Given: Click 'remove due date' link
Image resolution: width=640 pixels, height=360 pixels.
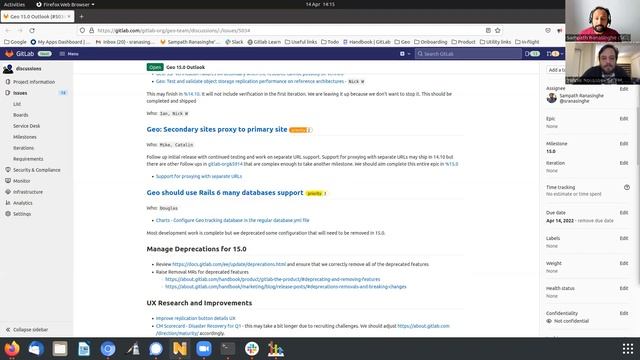Looking at the screenshot, I should pyautogui.click(x=596, y=221).
